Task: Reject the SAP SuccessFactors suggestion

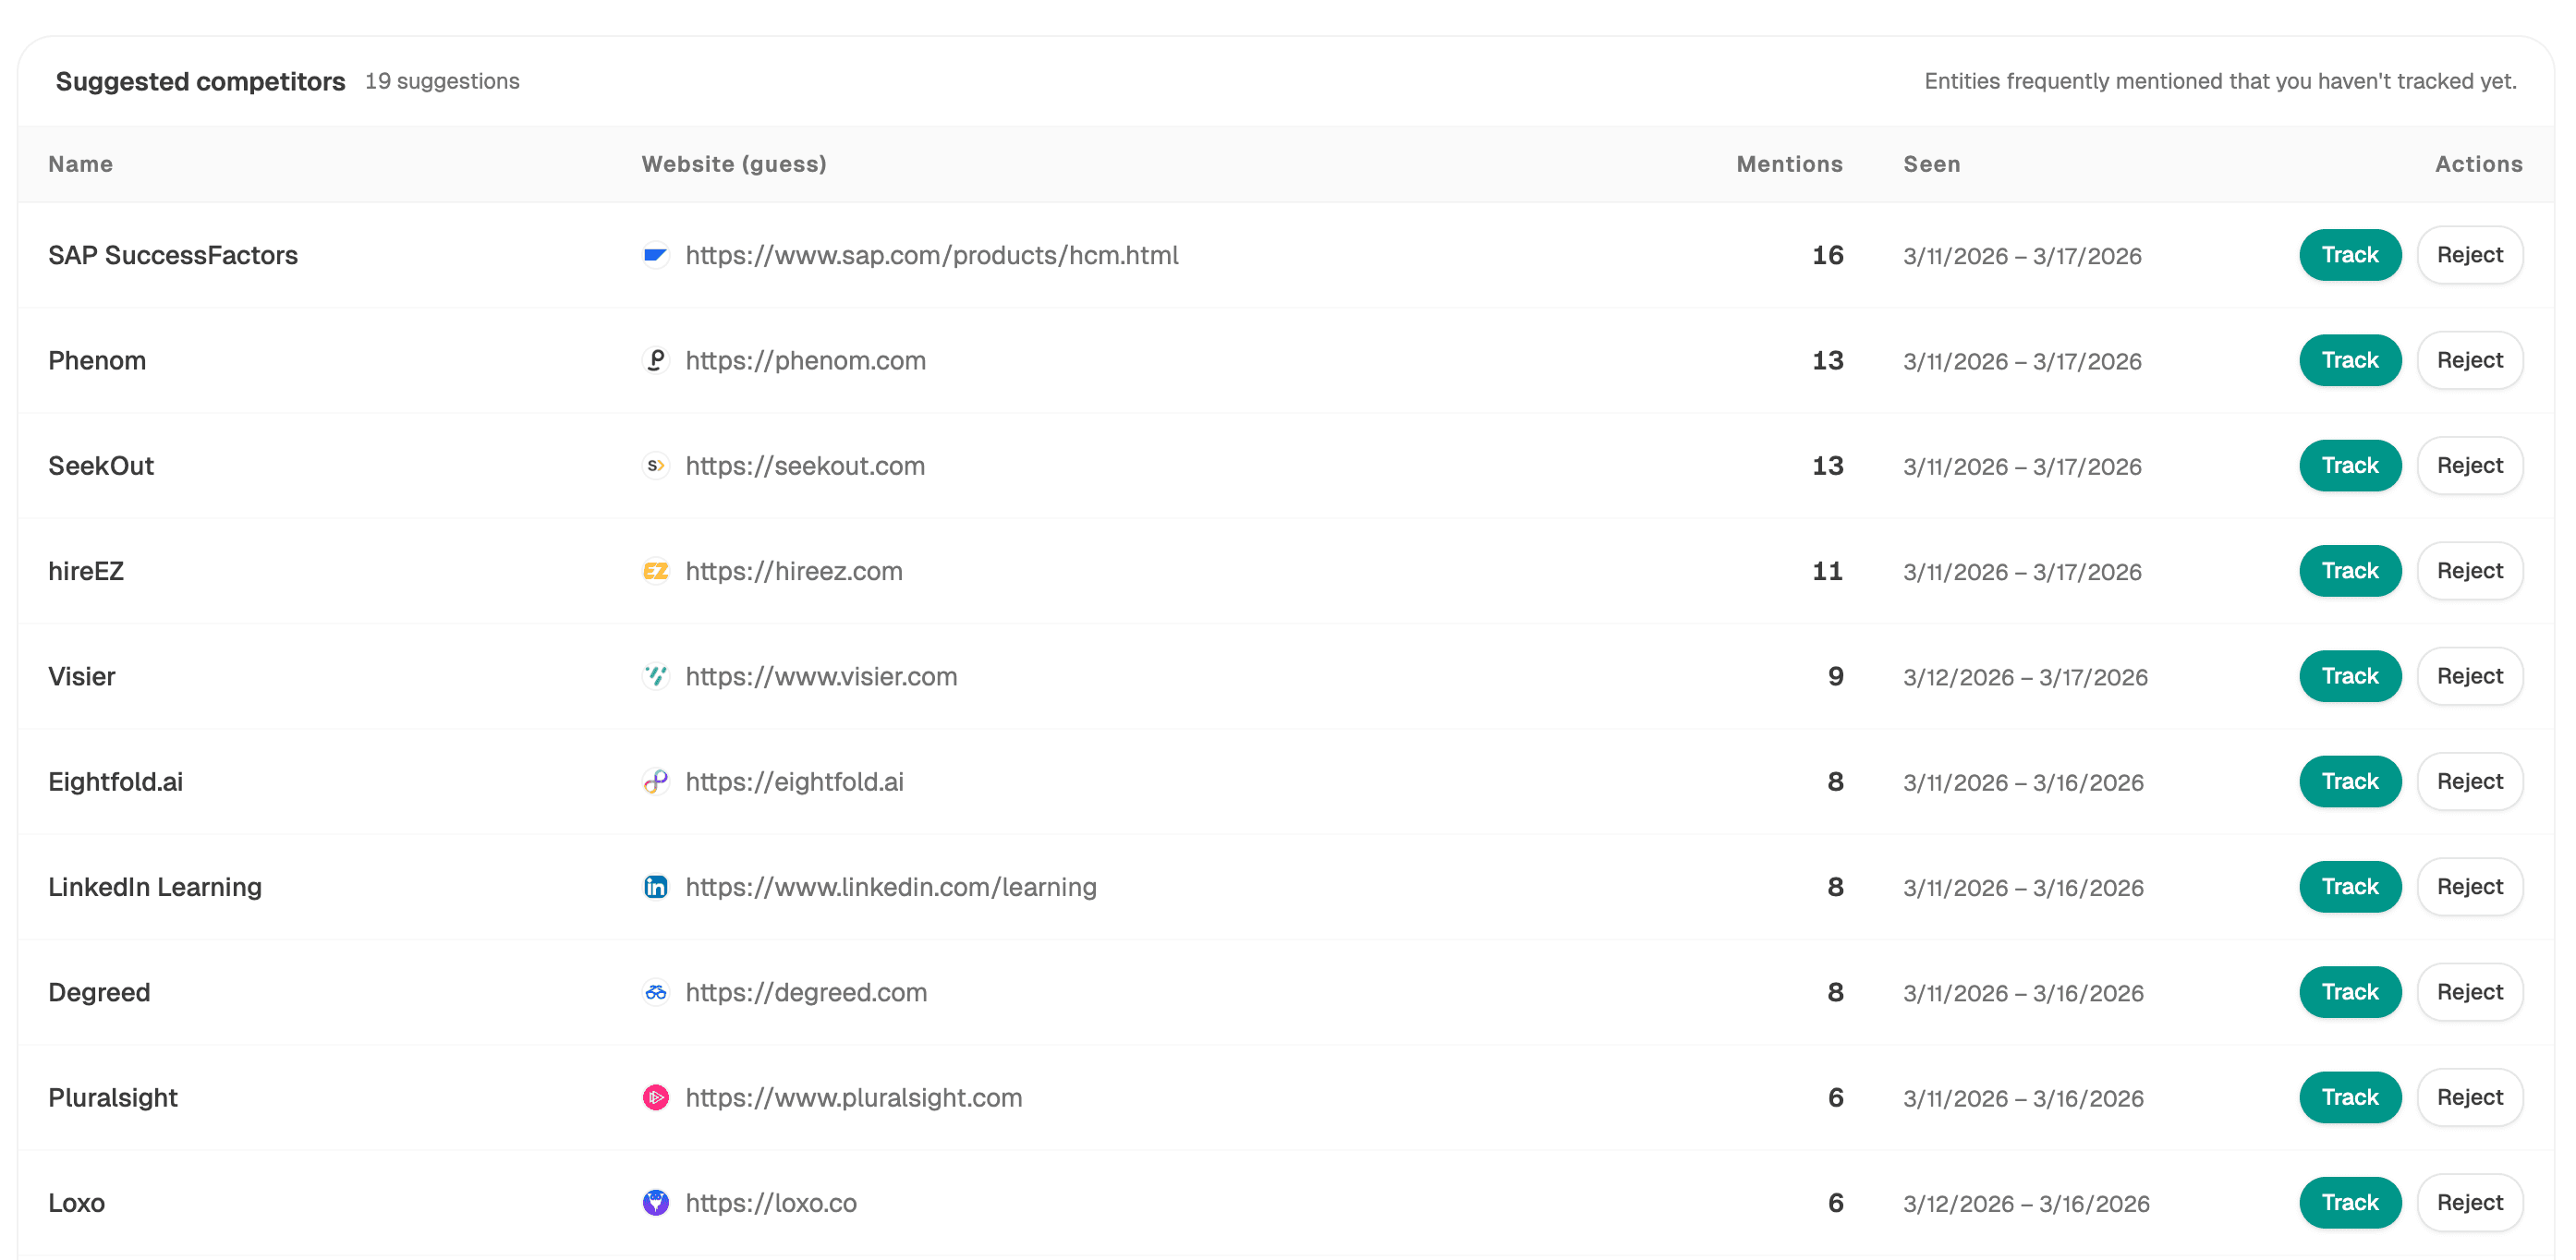Action: [2470, 255]
